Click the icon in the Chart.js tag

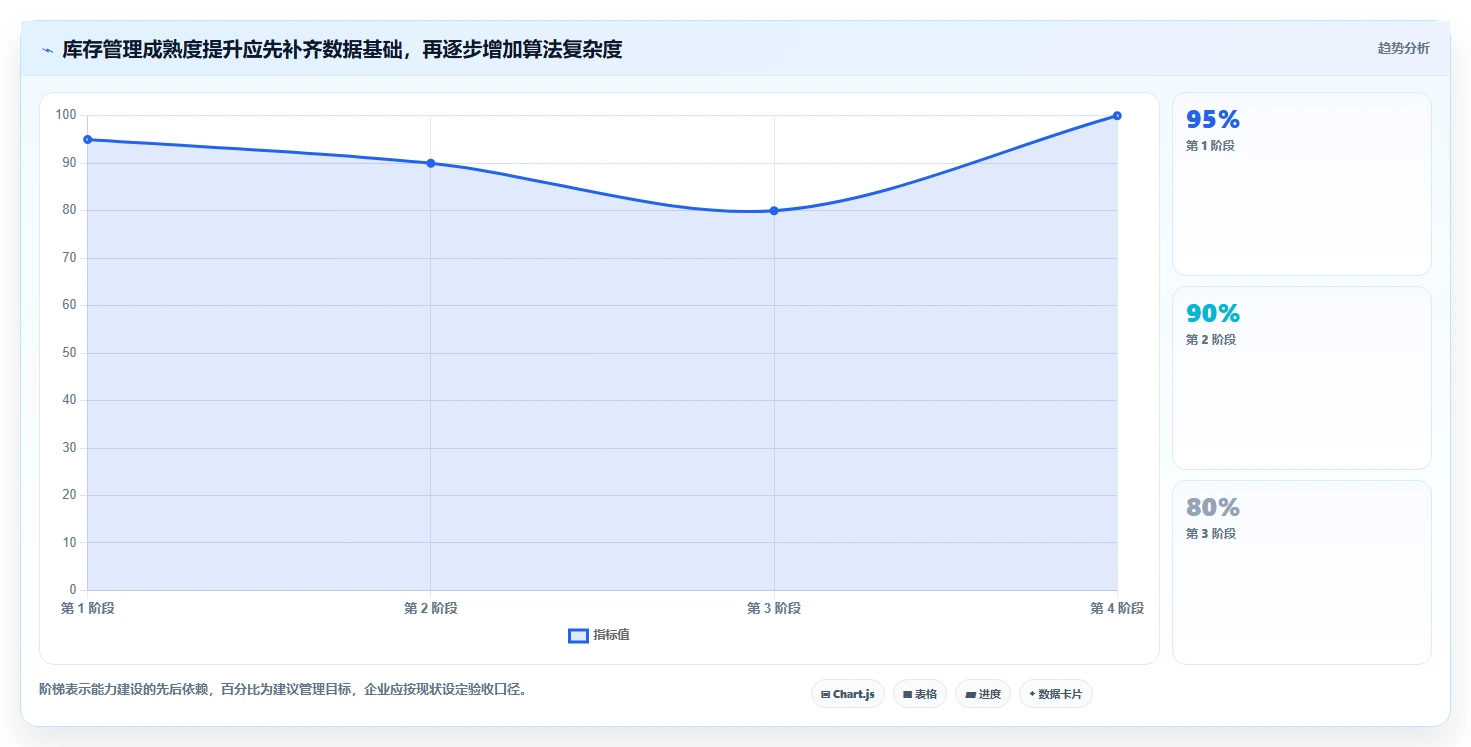click(x=825, y=694)
